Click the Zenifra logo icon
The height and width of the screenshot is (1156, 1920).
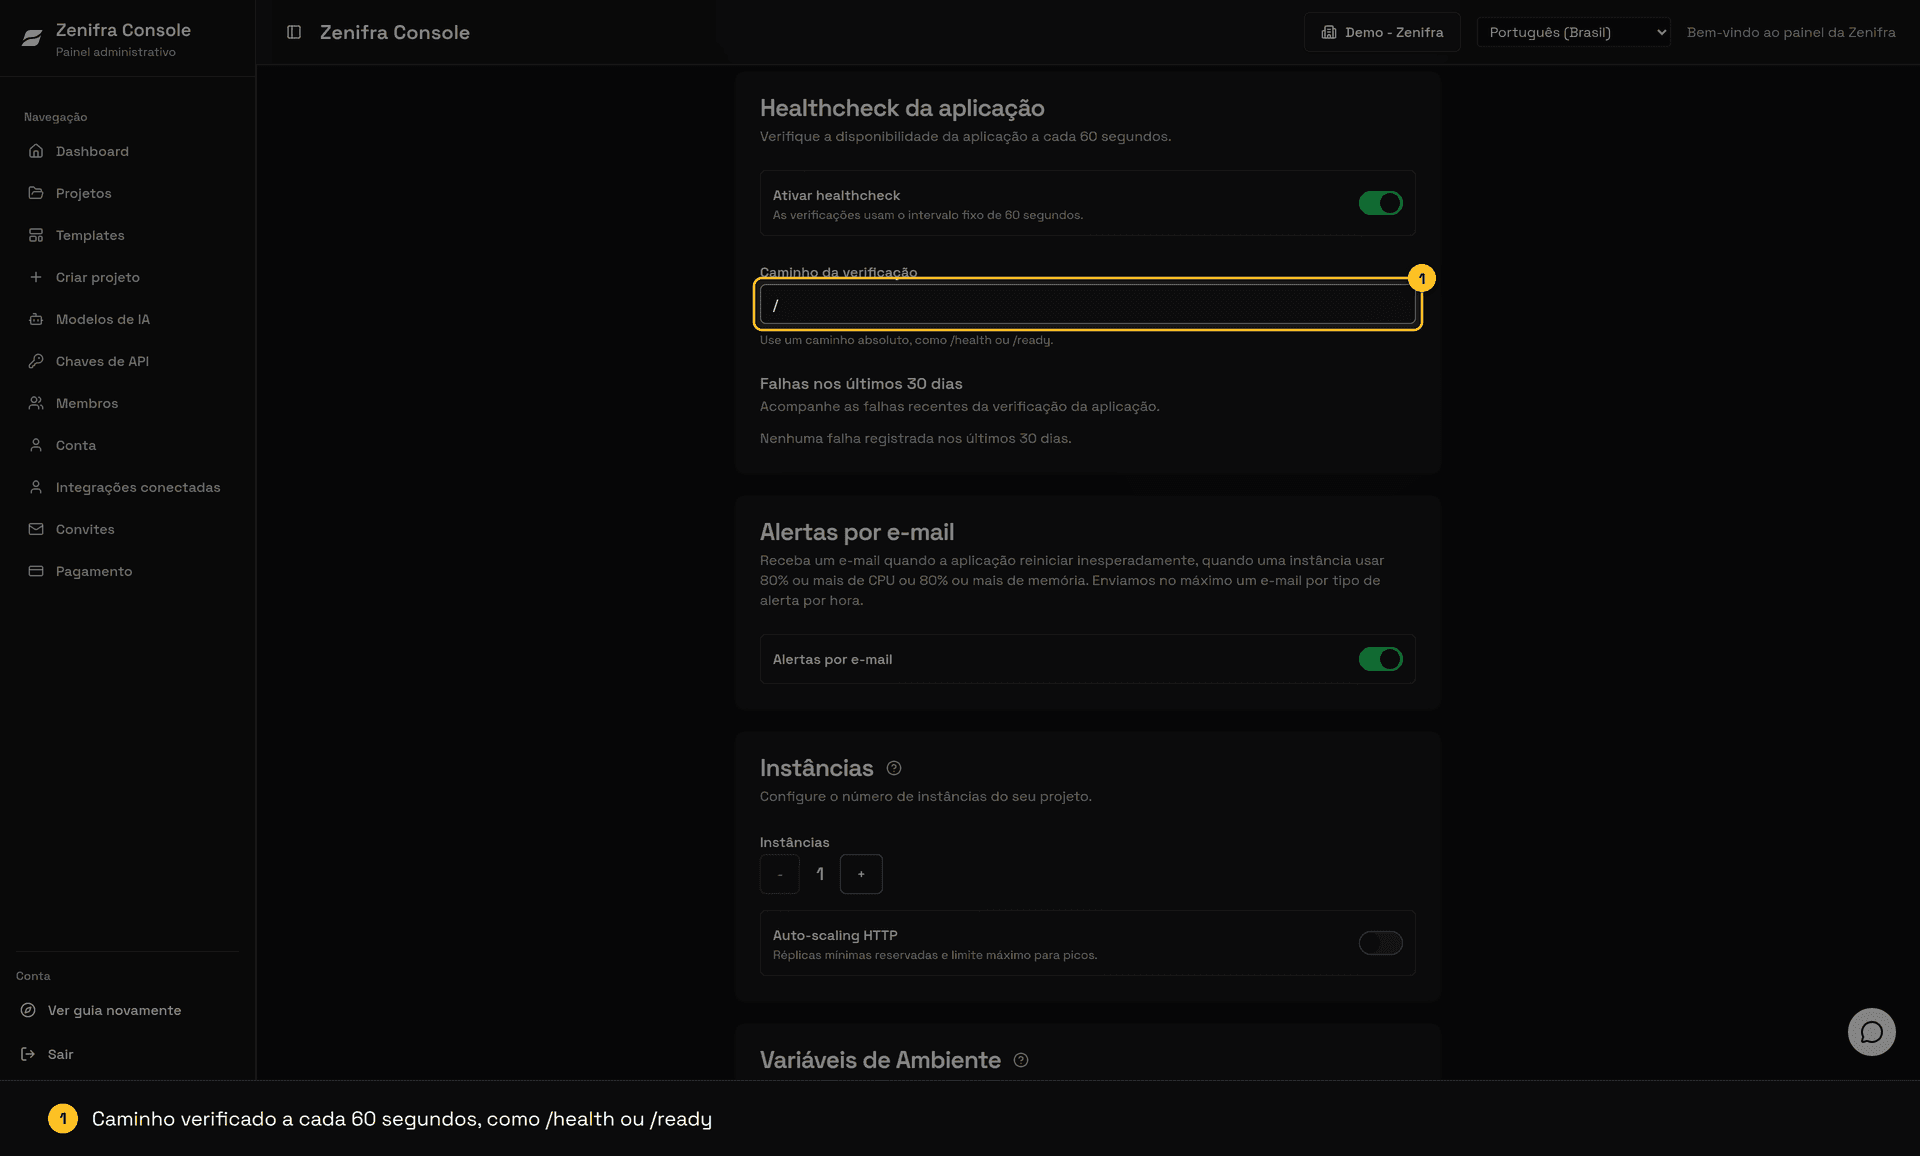coord(32,38)
